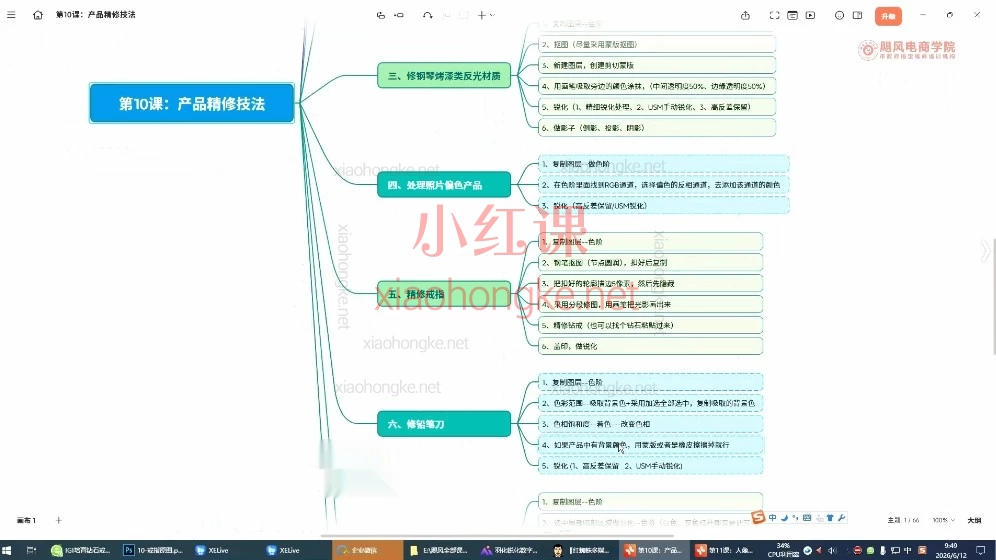Switch to 企业微信 taskbar item

(x=368, y=550)
